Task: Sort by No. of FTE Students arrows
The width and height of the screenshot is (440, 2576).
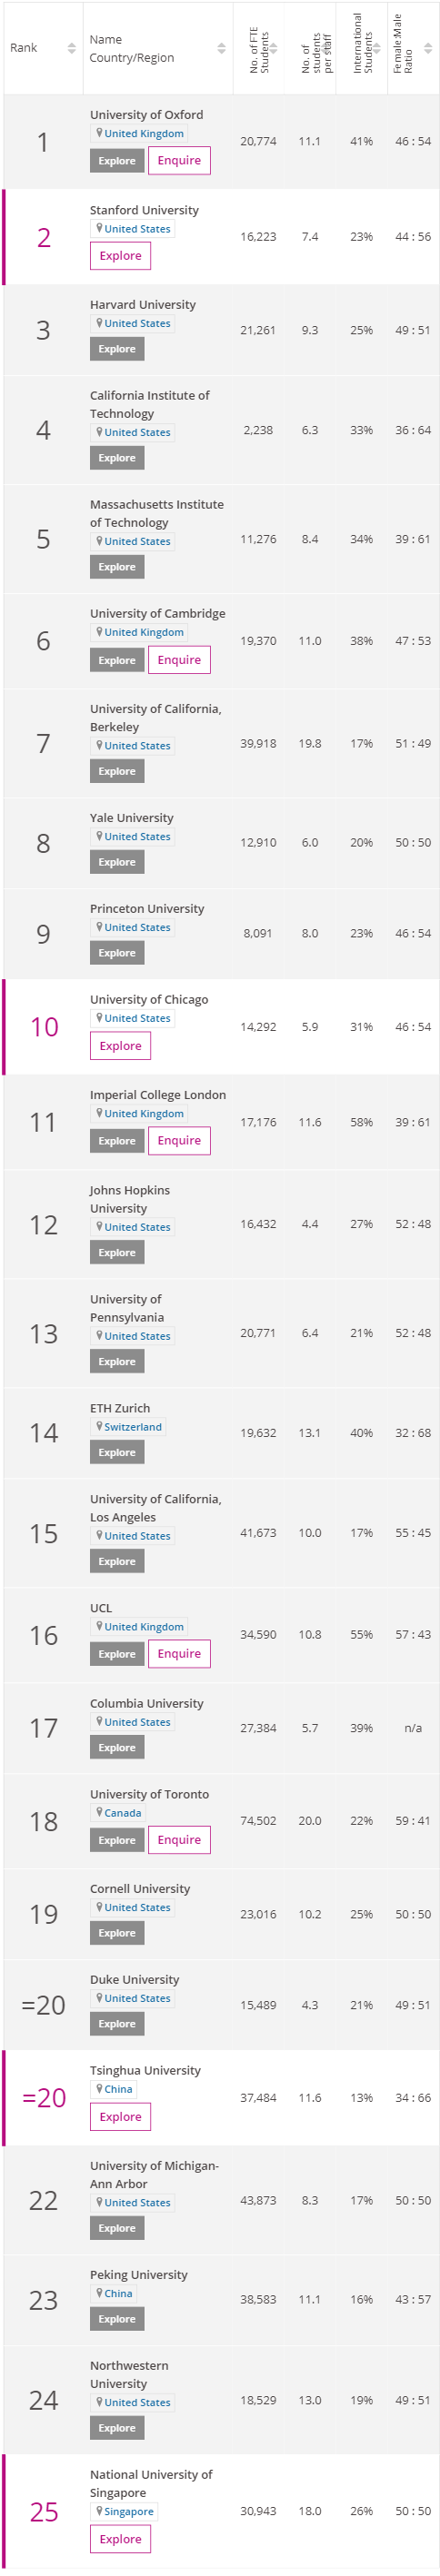Action: (x=274, y=48)
